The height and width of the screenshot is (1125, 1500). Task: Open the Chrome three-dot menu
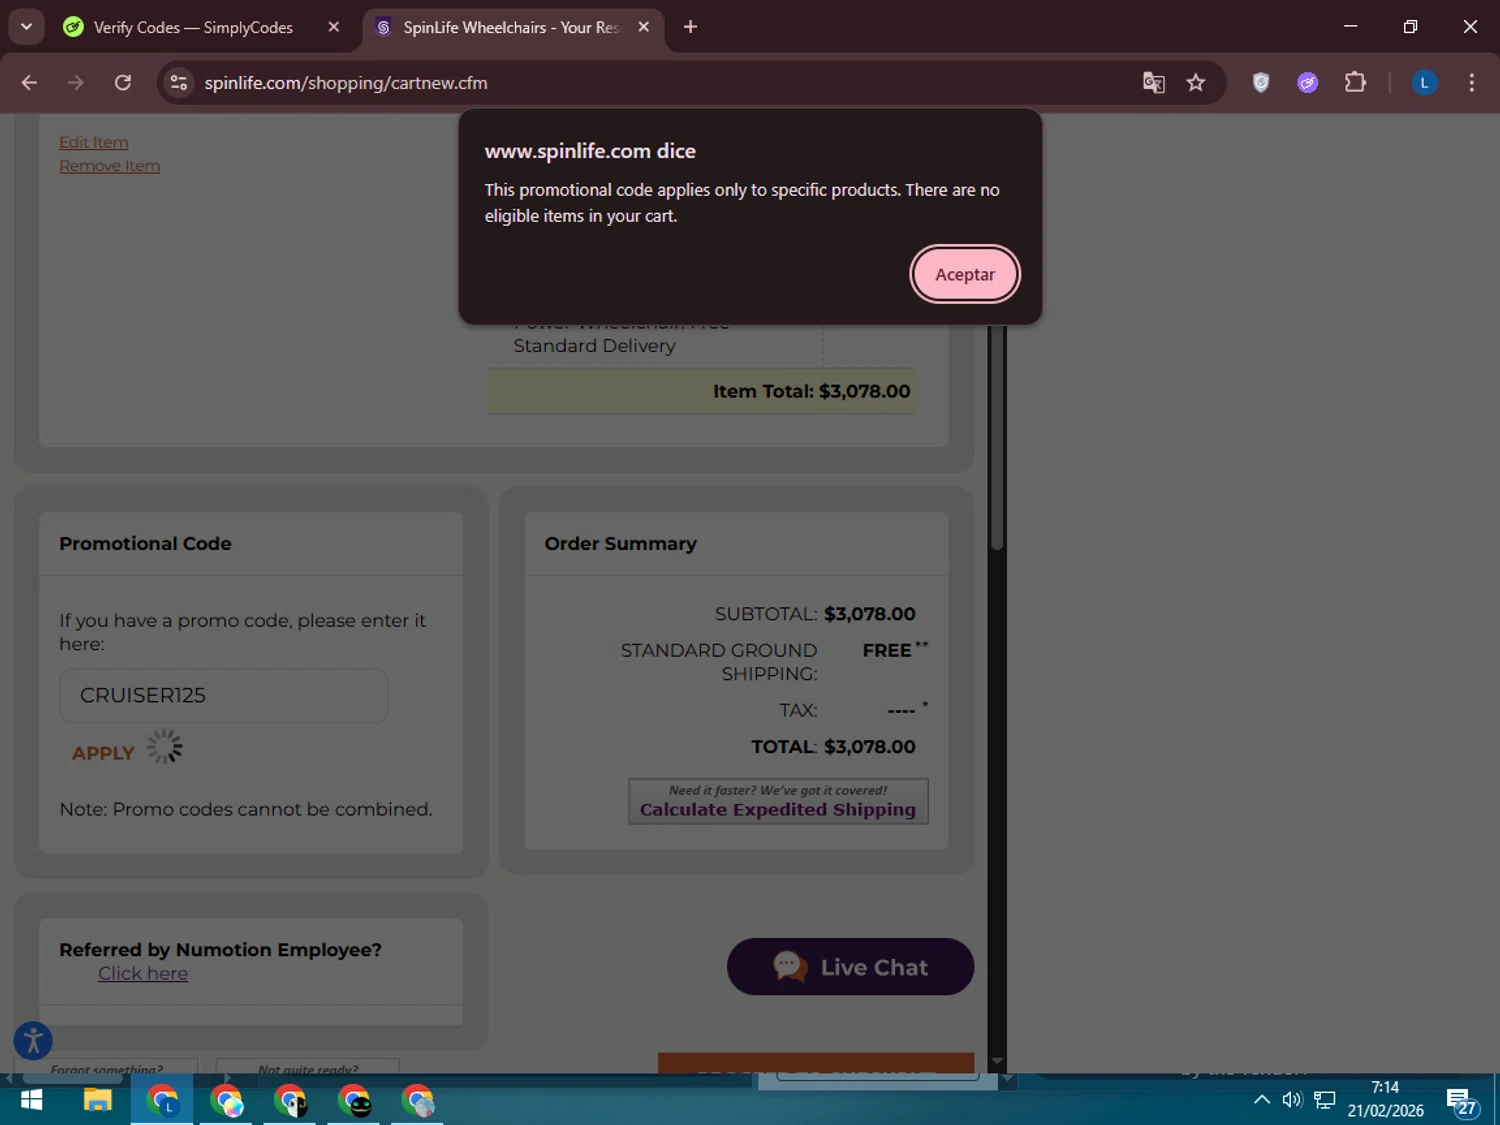[x=1471, y=83]
